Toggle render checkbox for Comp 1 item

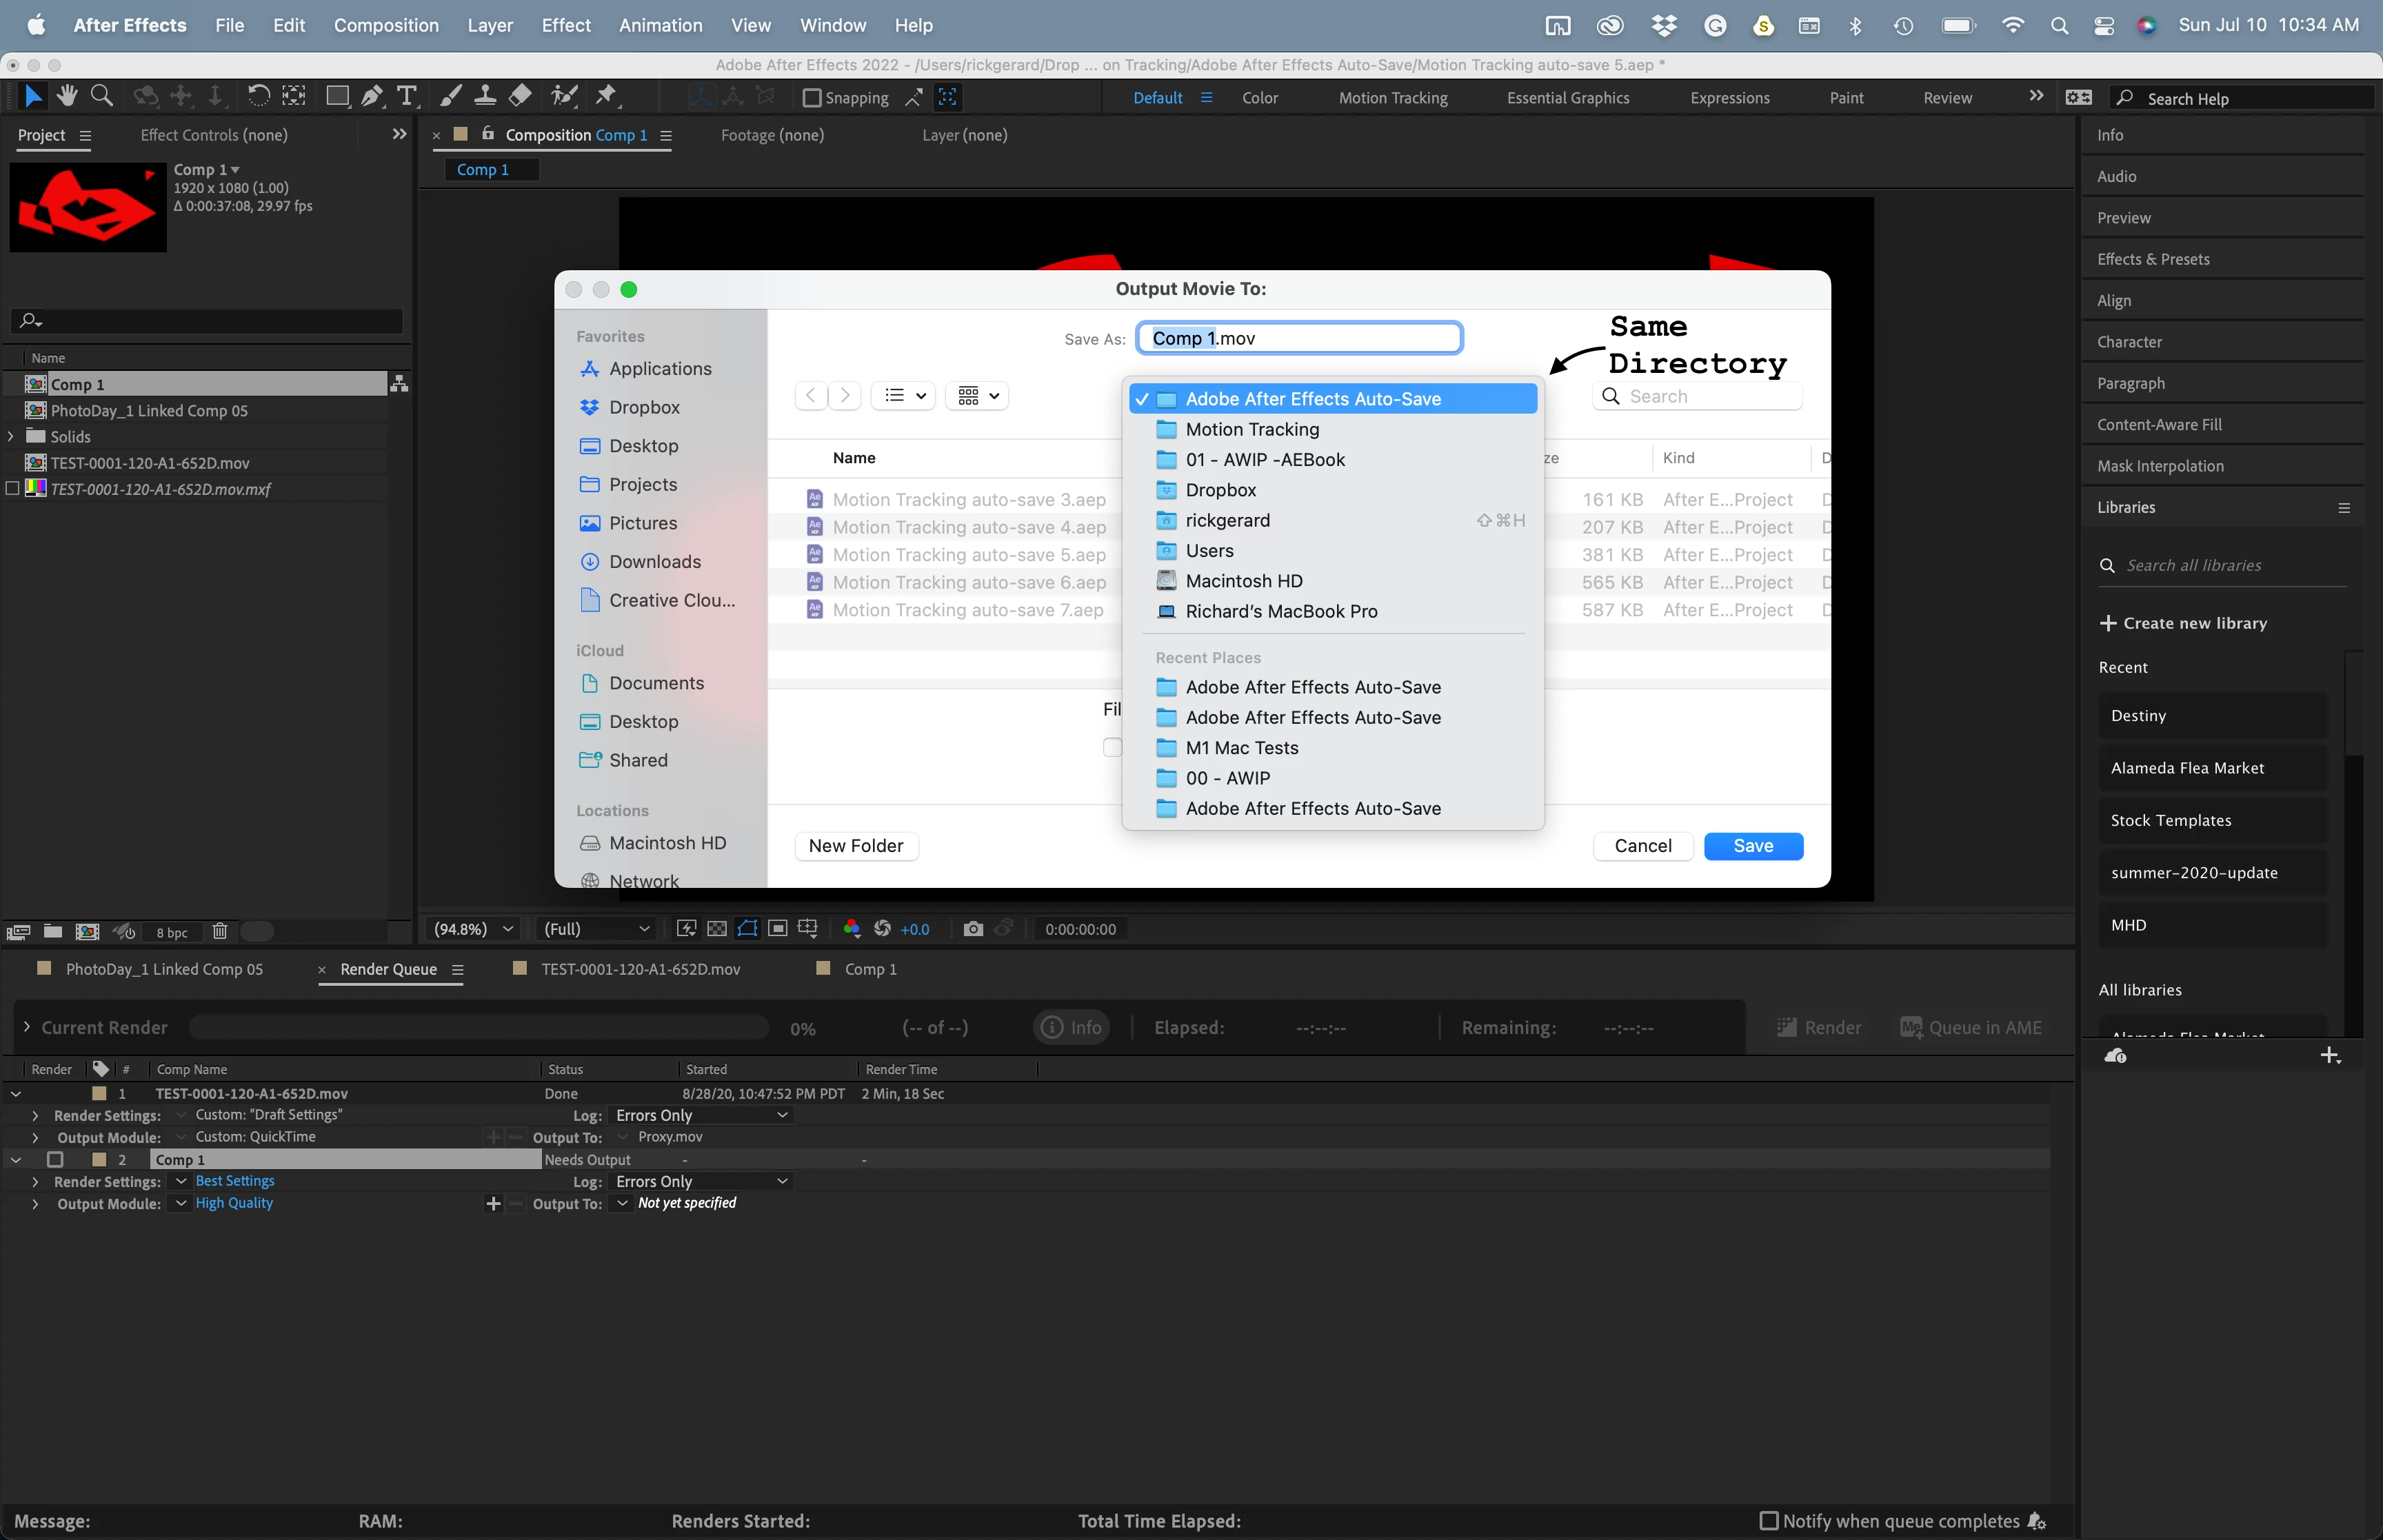tap(55, 1160)
